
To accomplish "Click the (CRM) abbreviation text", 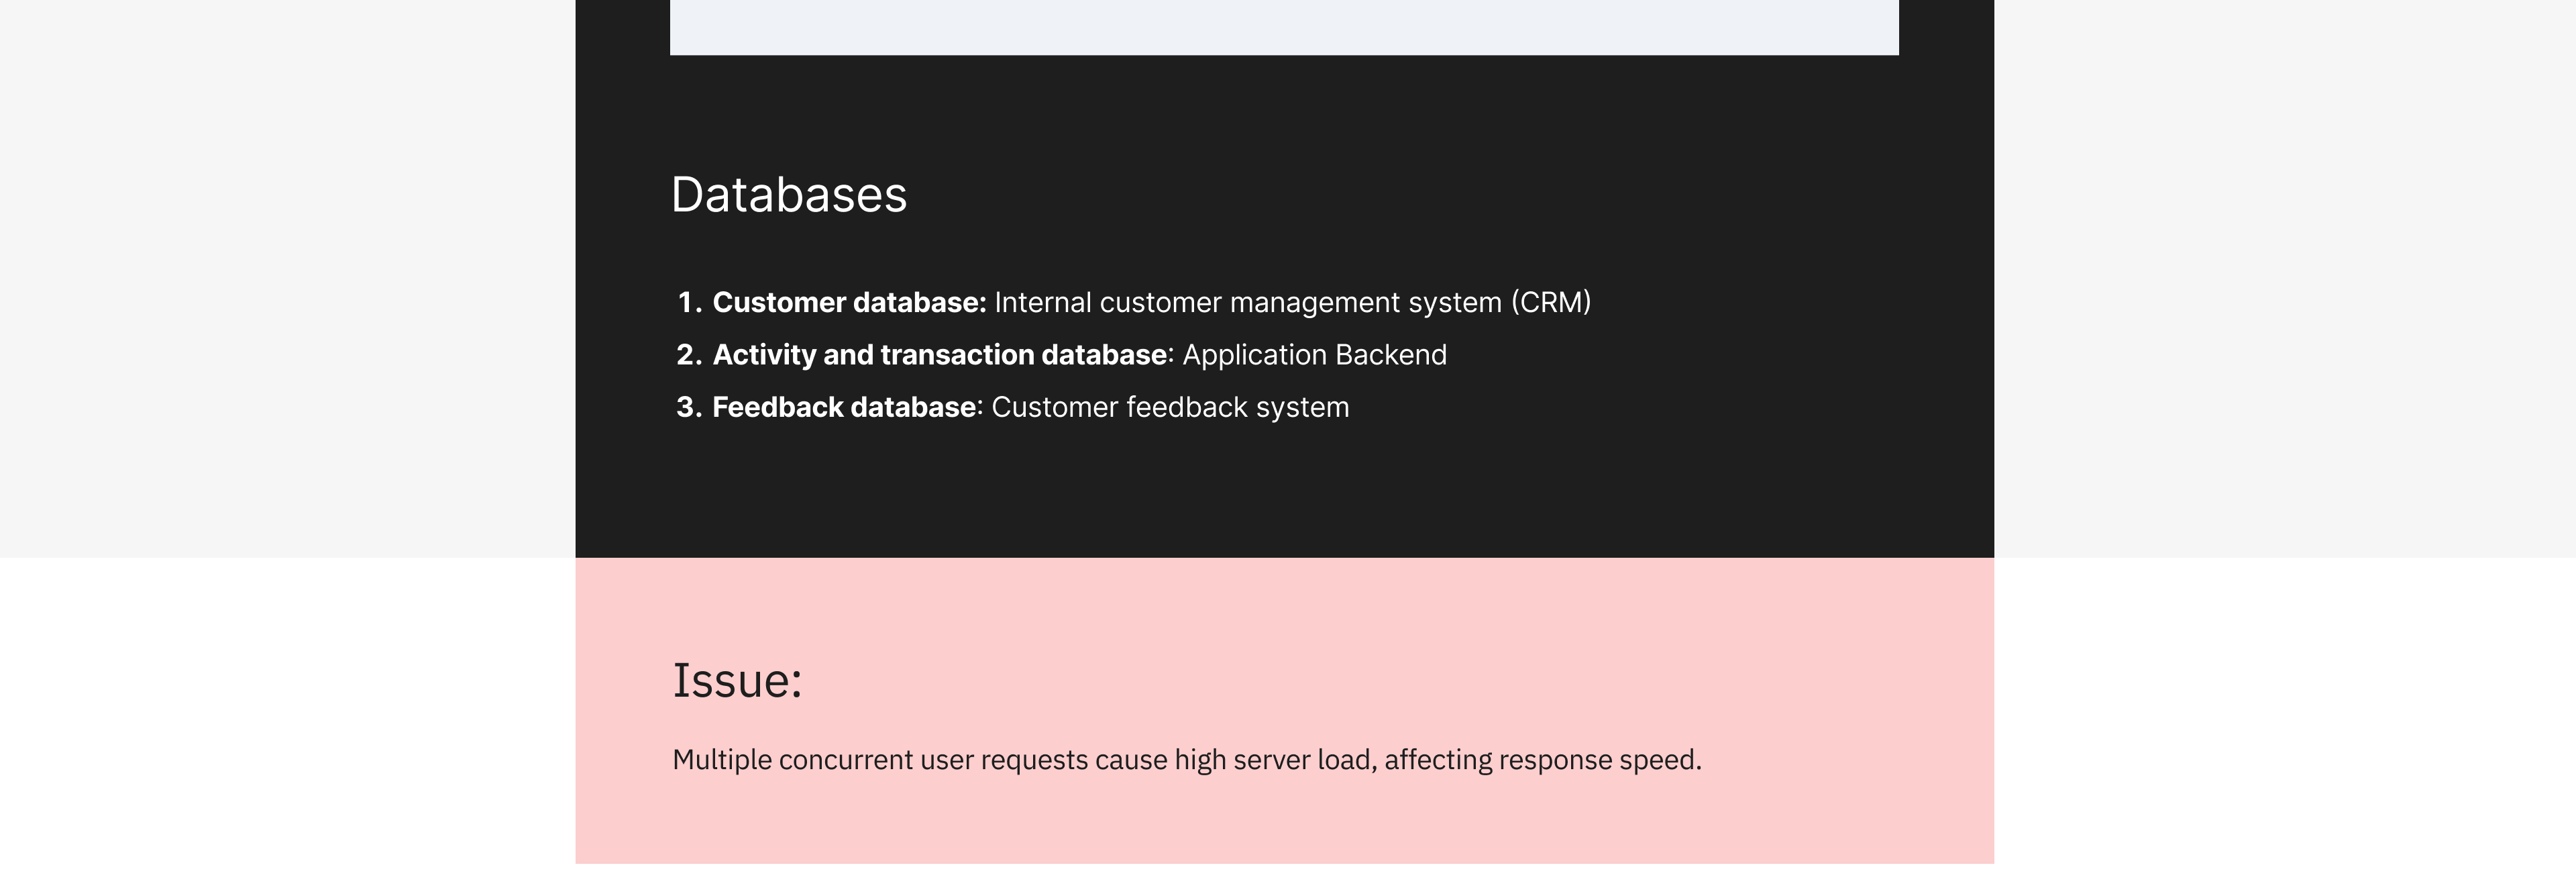I will click(1551, 302).
